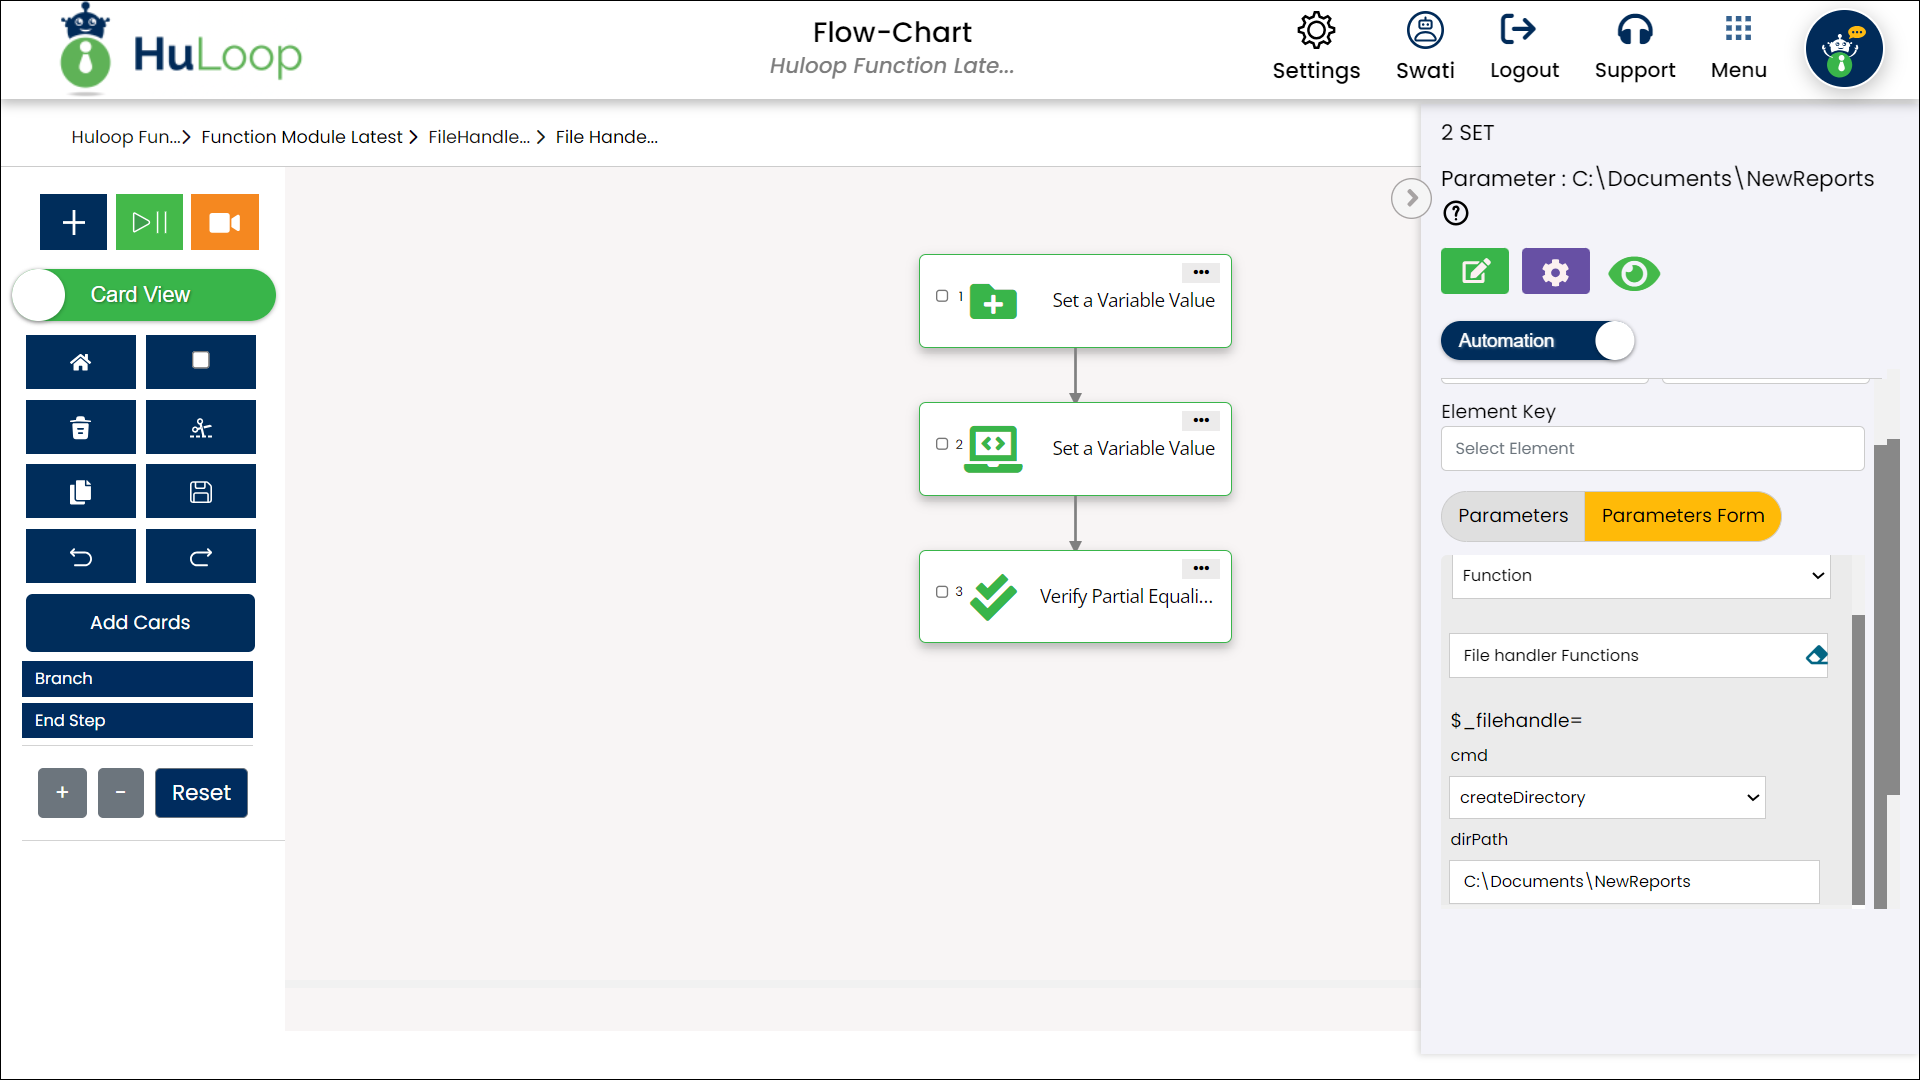Open the Settings gear icon

[x=1316, y=30]
